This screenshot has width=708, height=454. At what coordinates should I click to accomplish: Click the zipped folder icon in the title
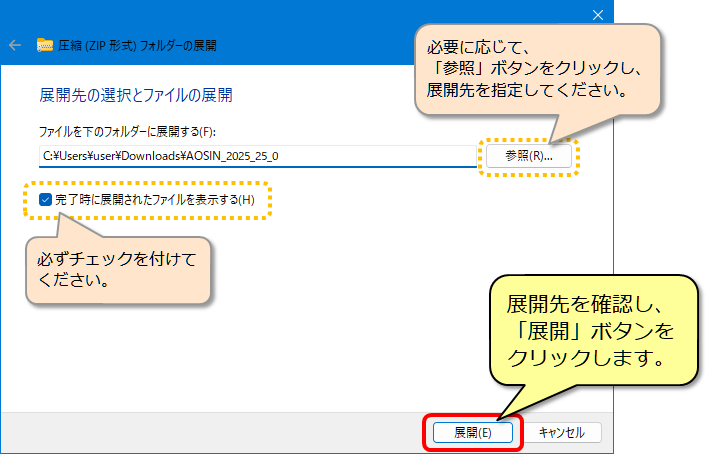pyautogui.click(x=45, y=45)
